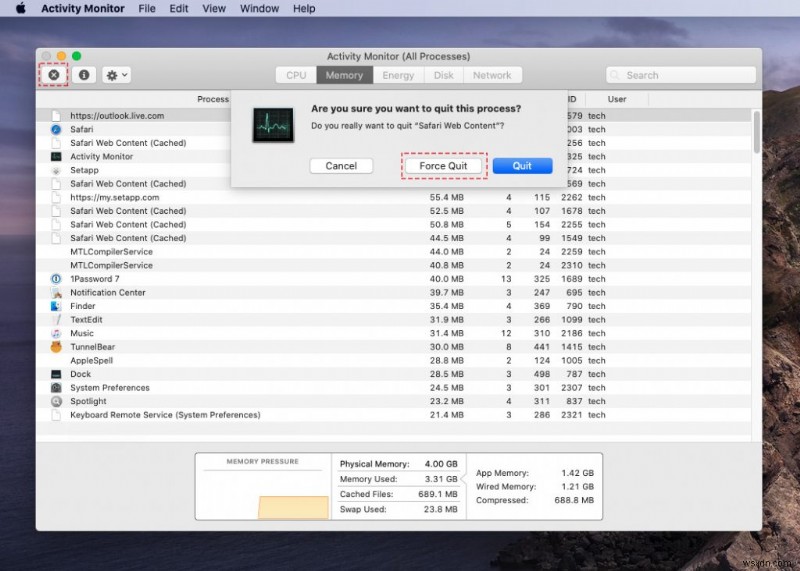Click Cancel in the quit dialog
This screenshot has width=800, height=571.
point(341,166)
